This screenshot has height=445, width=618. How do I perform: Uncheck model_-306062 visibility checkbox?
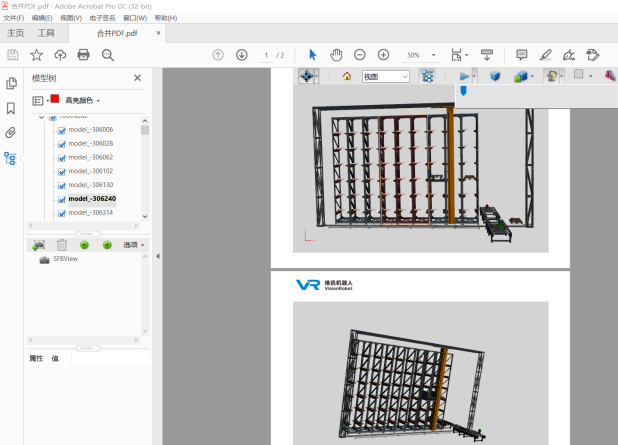[61, 158]
